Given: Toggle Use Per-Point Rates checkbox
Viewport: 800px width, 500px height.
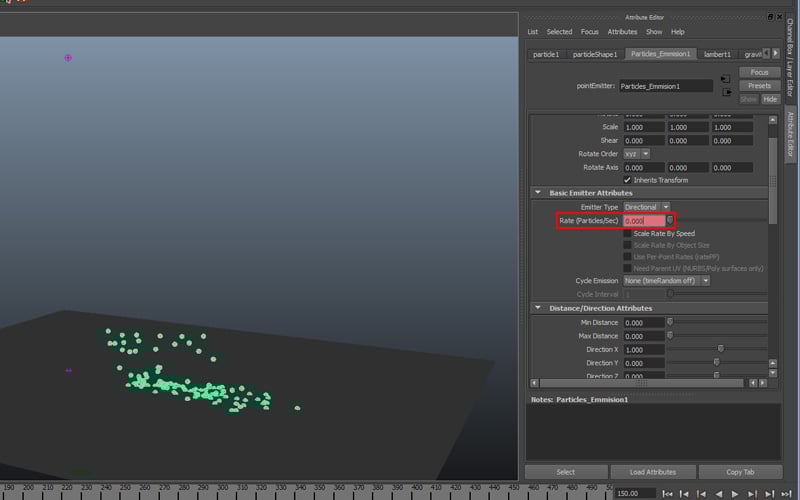Looking at the screenshot, I should coord(627,257).
